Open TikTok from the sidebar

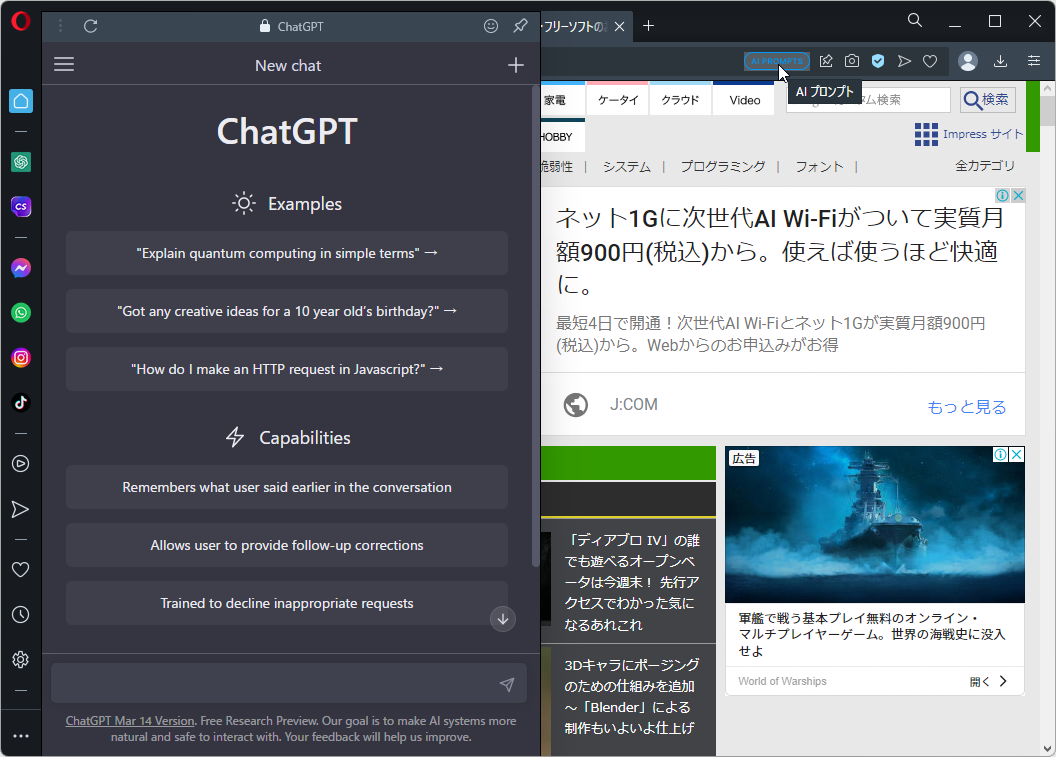(21, 402)
